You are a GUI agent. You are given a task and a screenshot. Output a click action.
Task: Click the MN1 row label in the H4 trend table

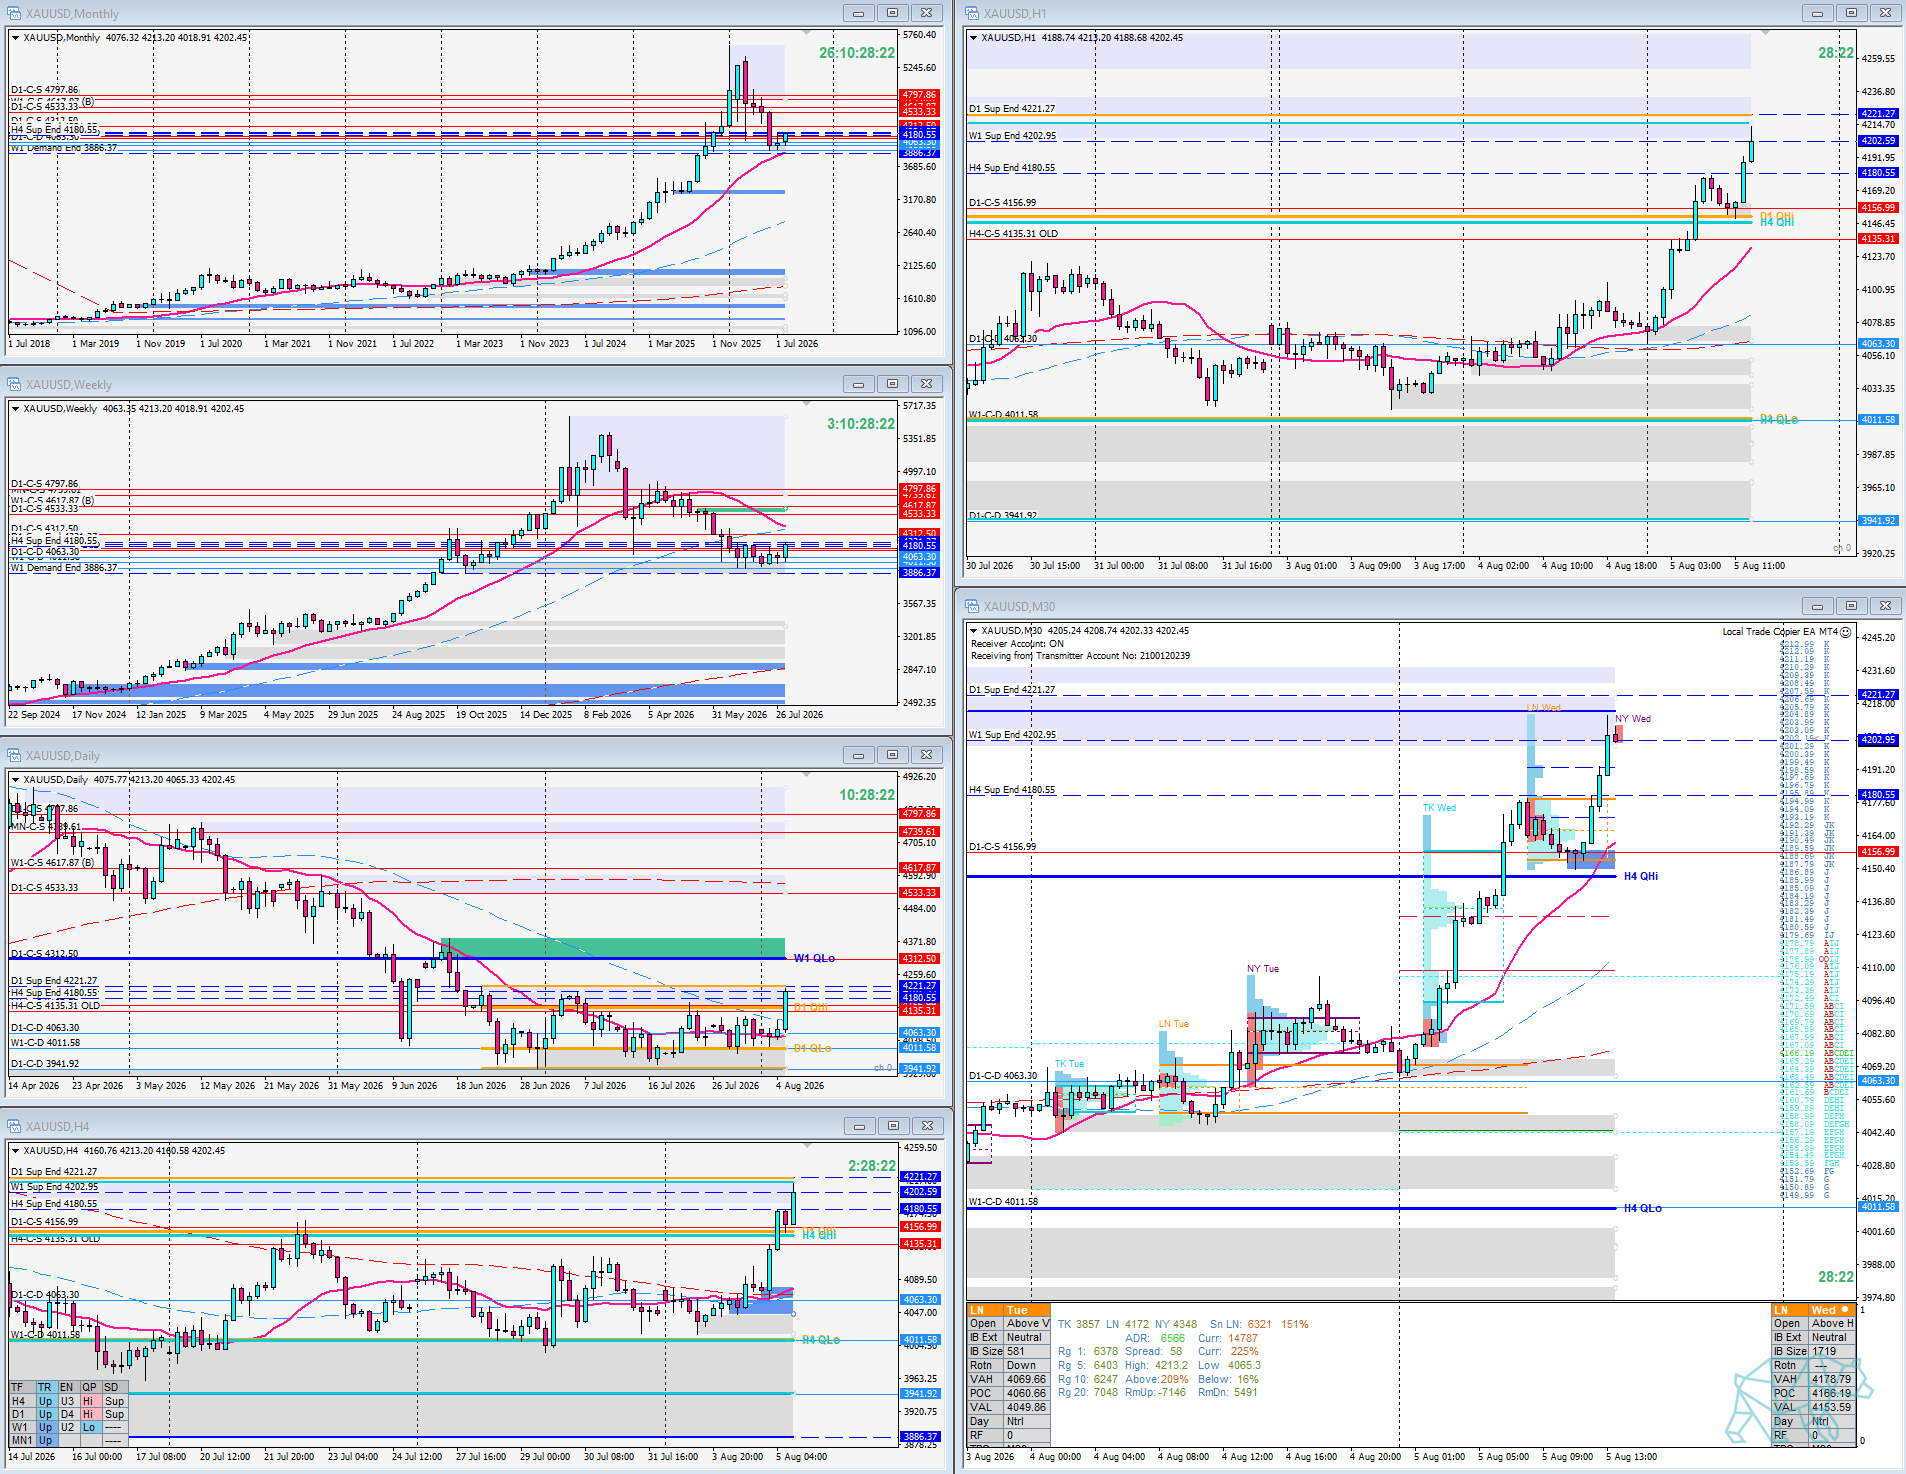tap(22, 1441)
